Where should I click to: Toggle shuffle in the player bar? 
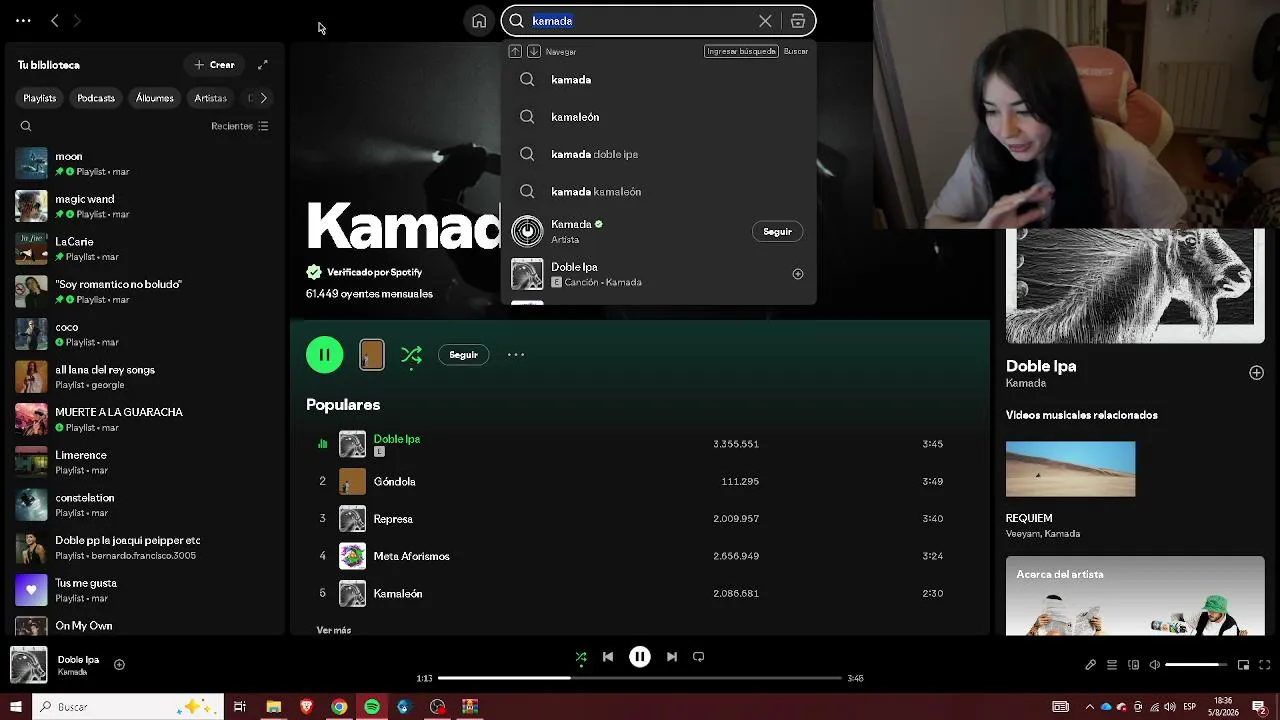tap(581, 657)
